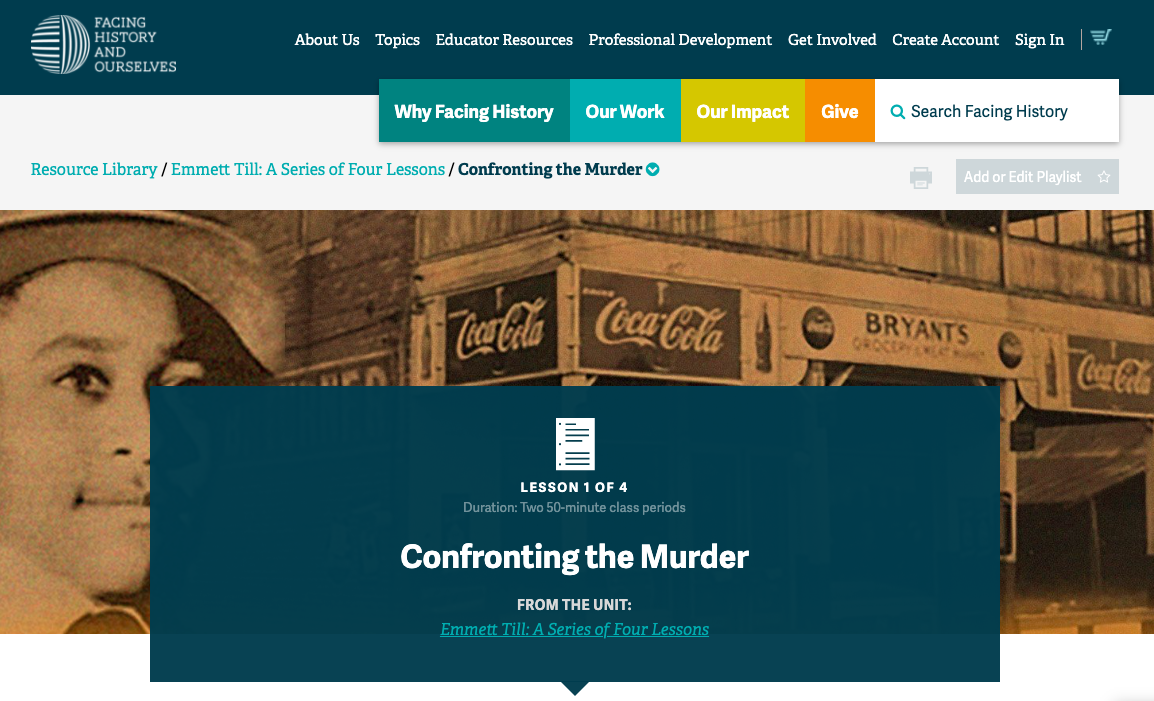Select the Give tab icon area
Screen dimensions: 1154x701
point(840,111)
